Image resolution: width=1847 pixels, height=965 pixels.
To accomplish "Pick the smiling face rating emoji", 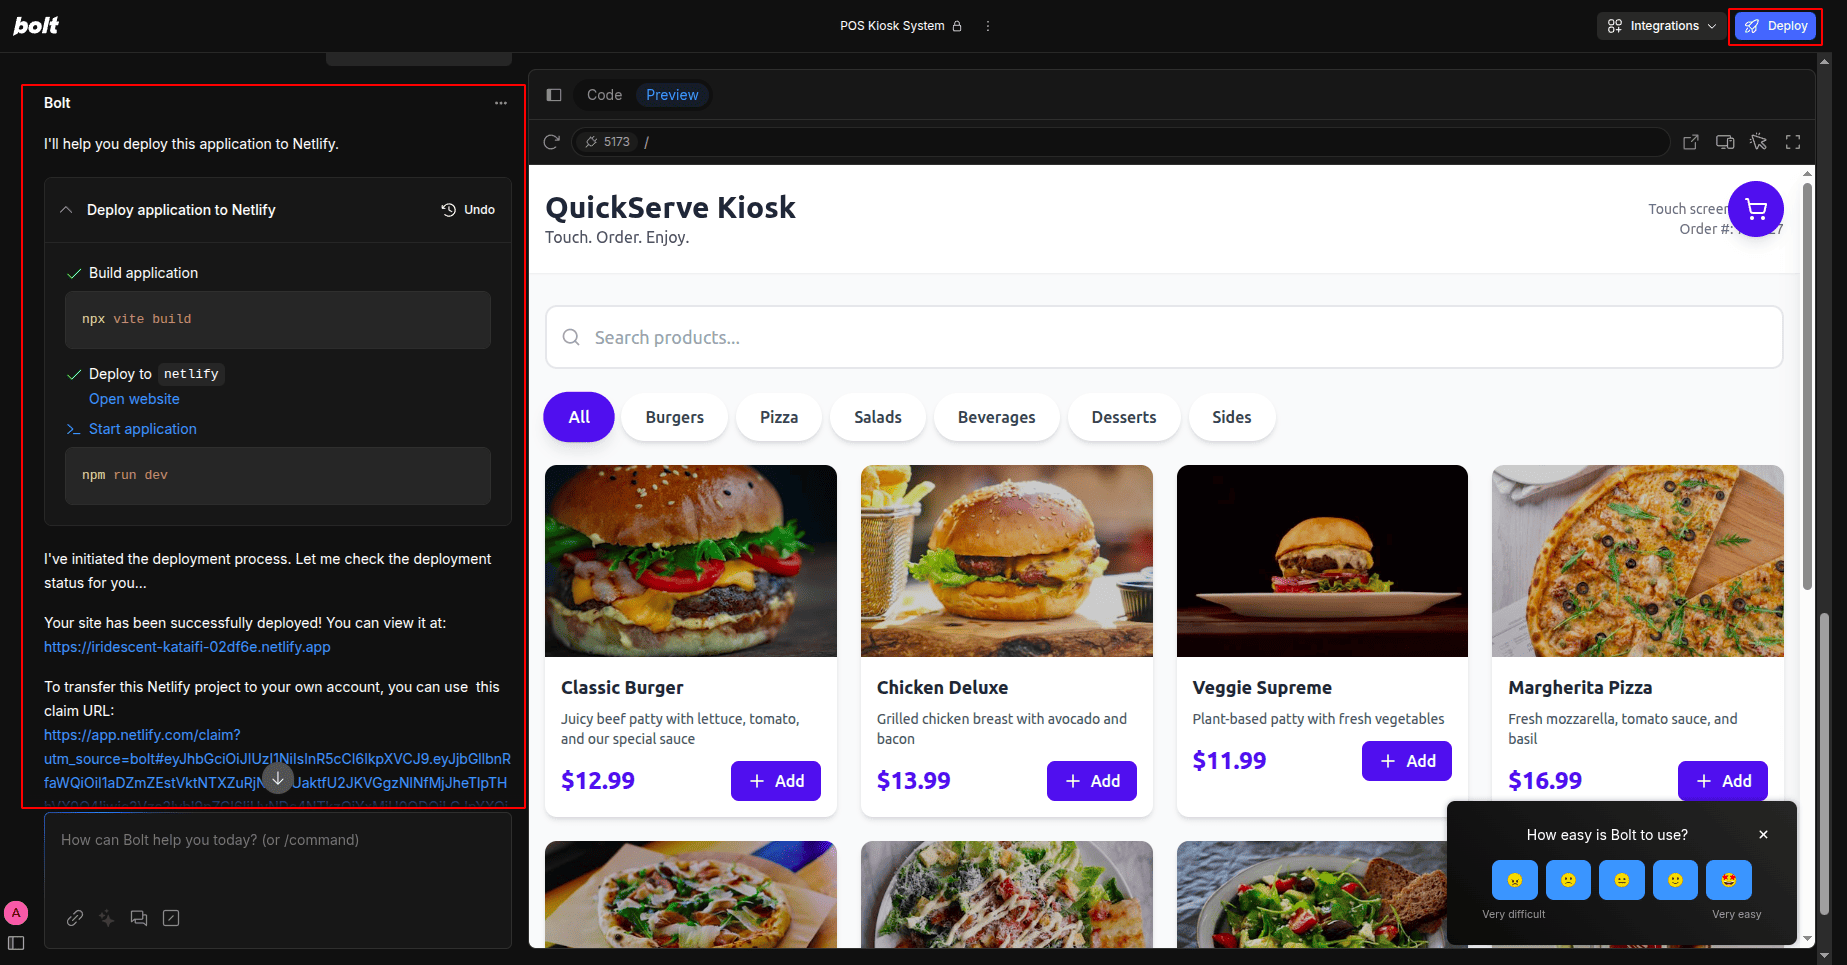I will tap(1675, 880).
